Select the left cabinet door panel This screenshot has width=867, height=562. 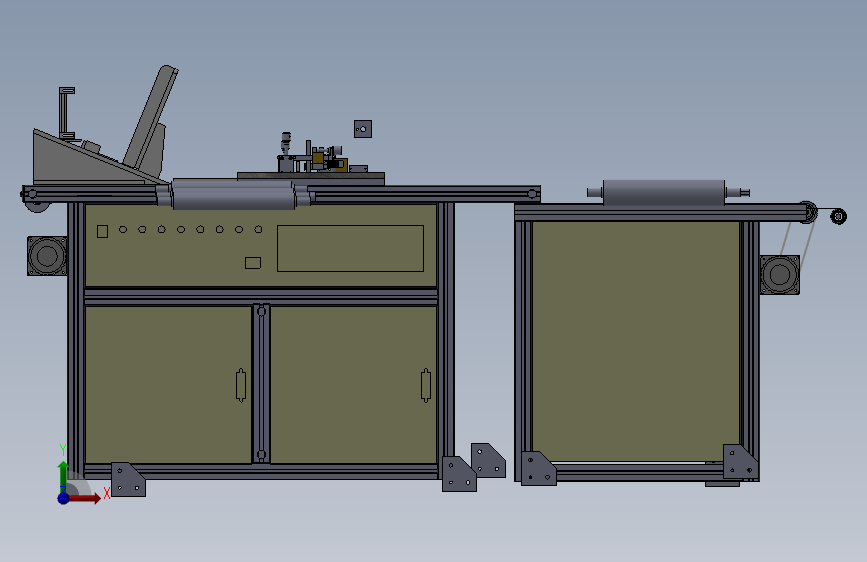click(x=168, y=384)
